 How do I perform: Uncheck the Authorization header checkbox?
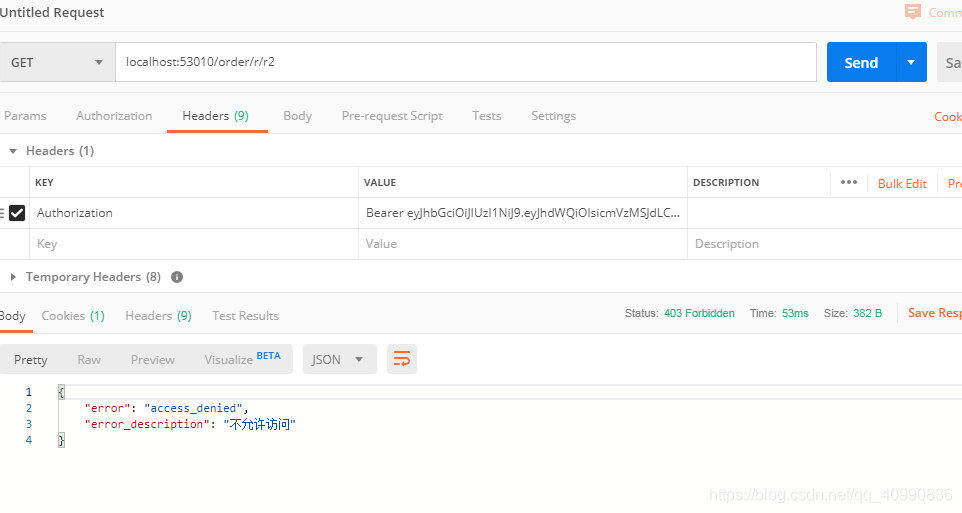(17, 213)
